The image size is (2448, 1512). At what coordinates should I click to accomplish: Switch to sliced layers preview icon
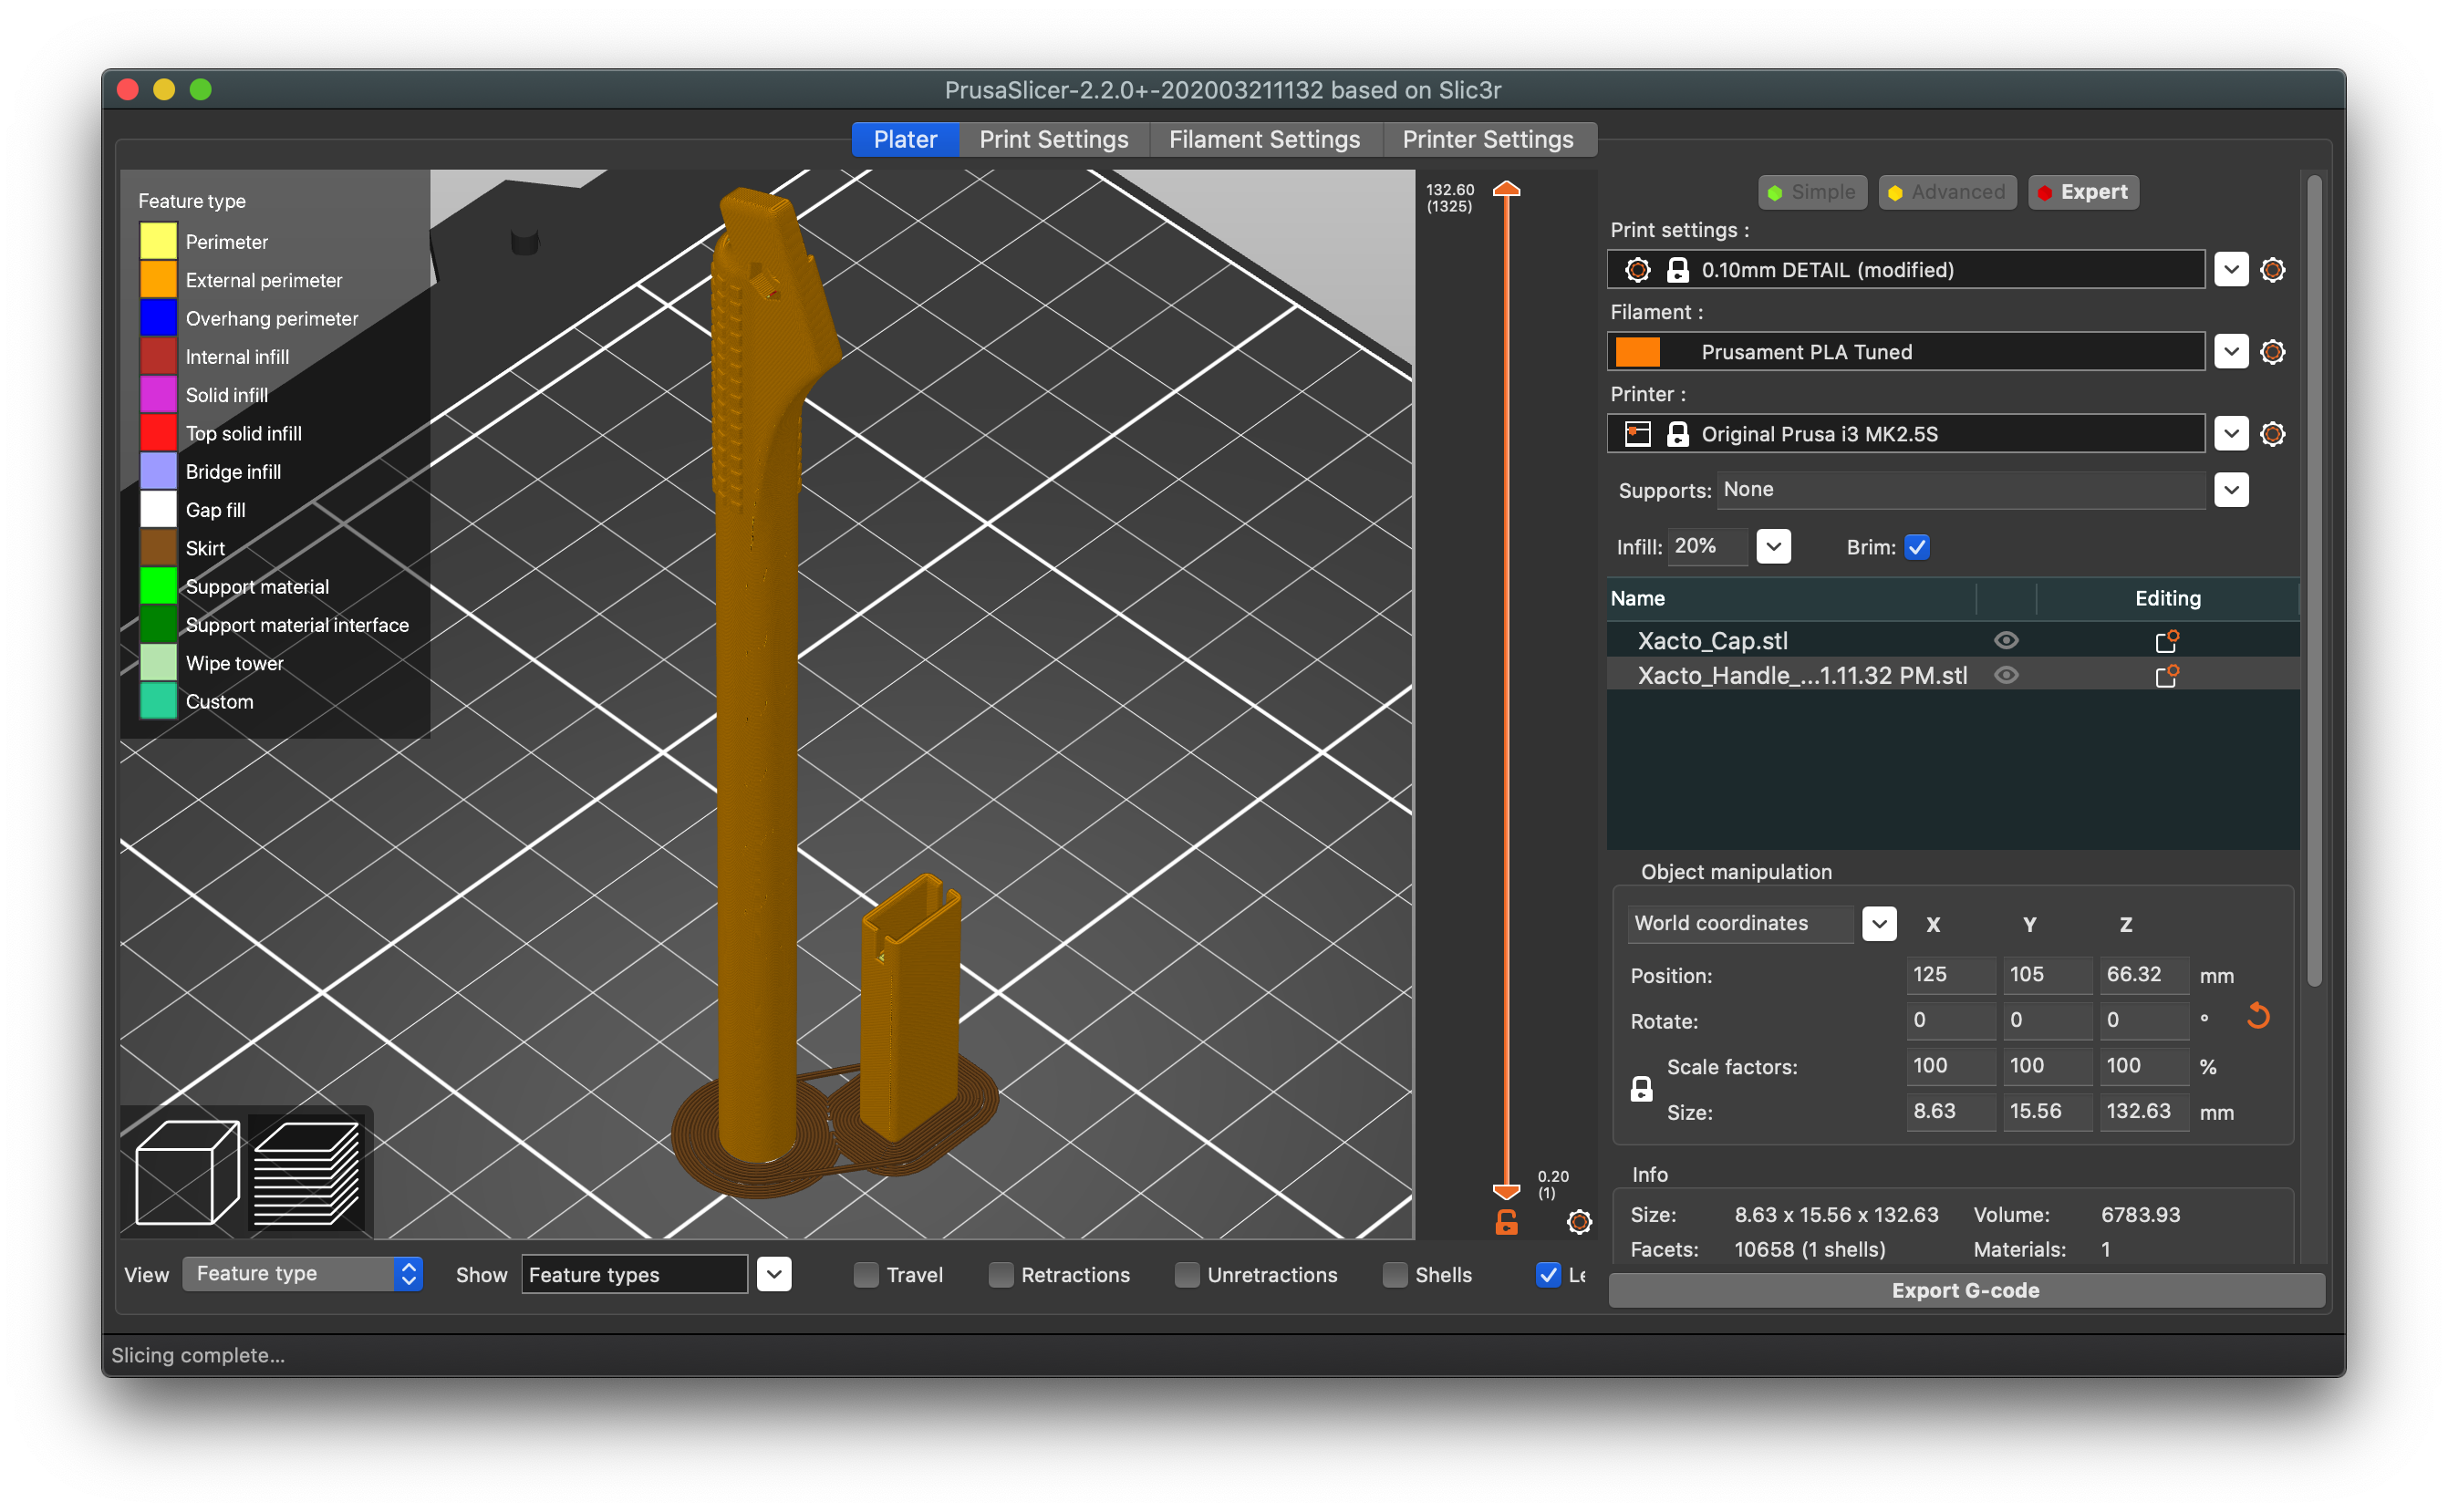pyautogui.click(x=306, y=1172)
